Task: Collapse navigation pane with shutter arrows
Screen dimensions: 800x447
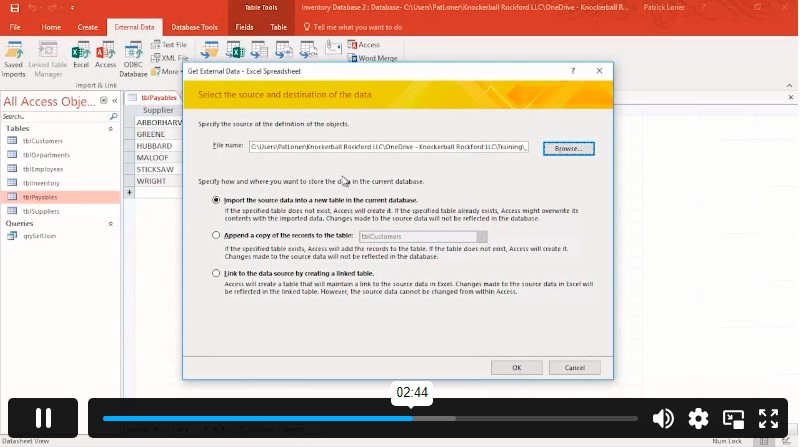Action: [115, 101]
